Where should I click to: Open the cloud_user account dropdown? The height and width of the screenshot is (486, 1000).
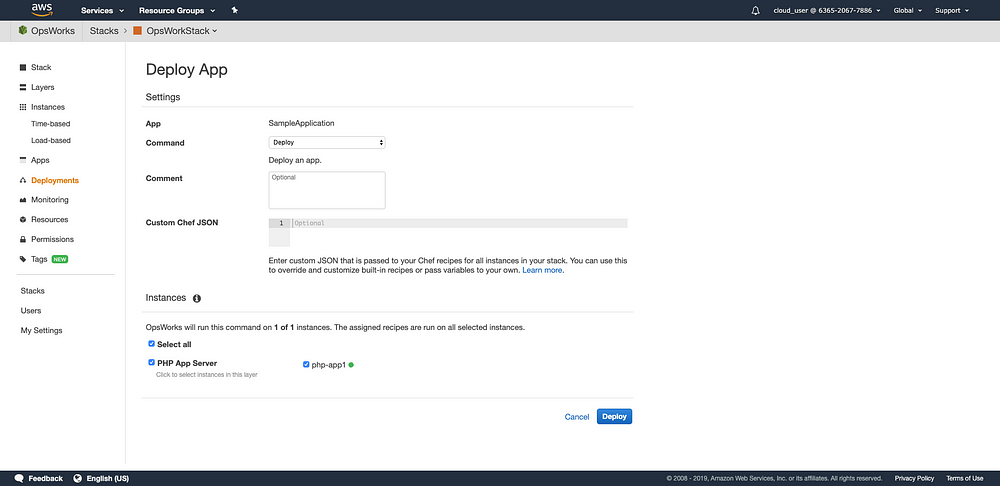[x=827, y=11]
